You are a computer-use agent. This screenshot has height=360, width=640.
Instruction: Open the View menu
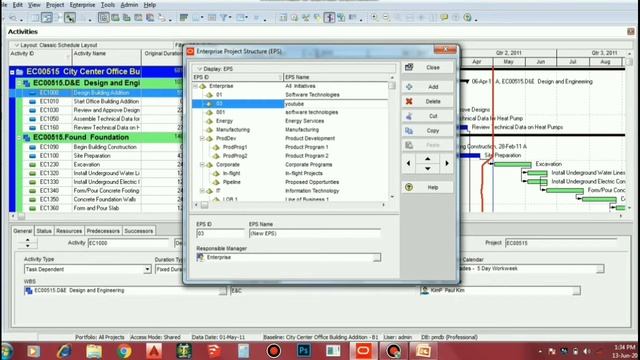click(x=34, y=5)
